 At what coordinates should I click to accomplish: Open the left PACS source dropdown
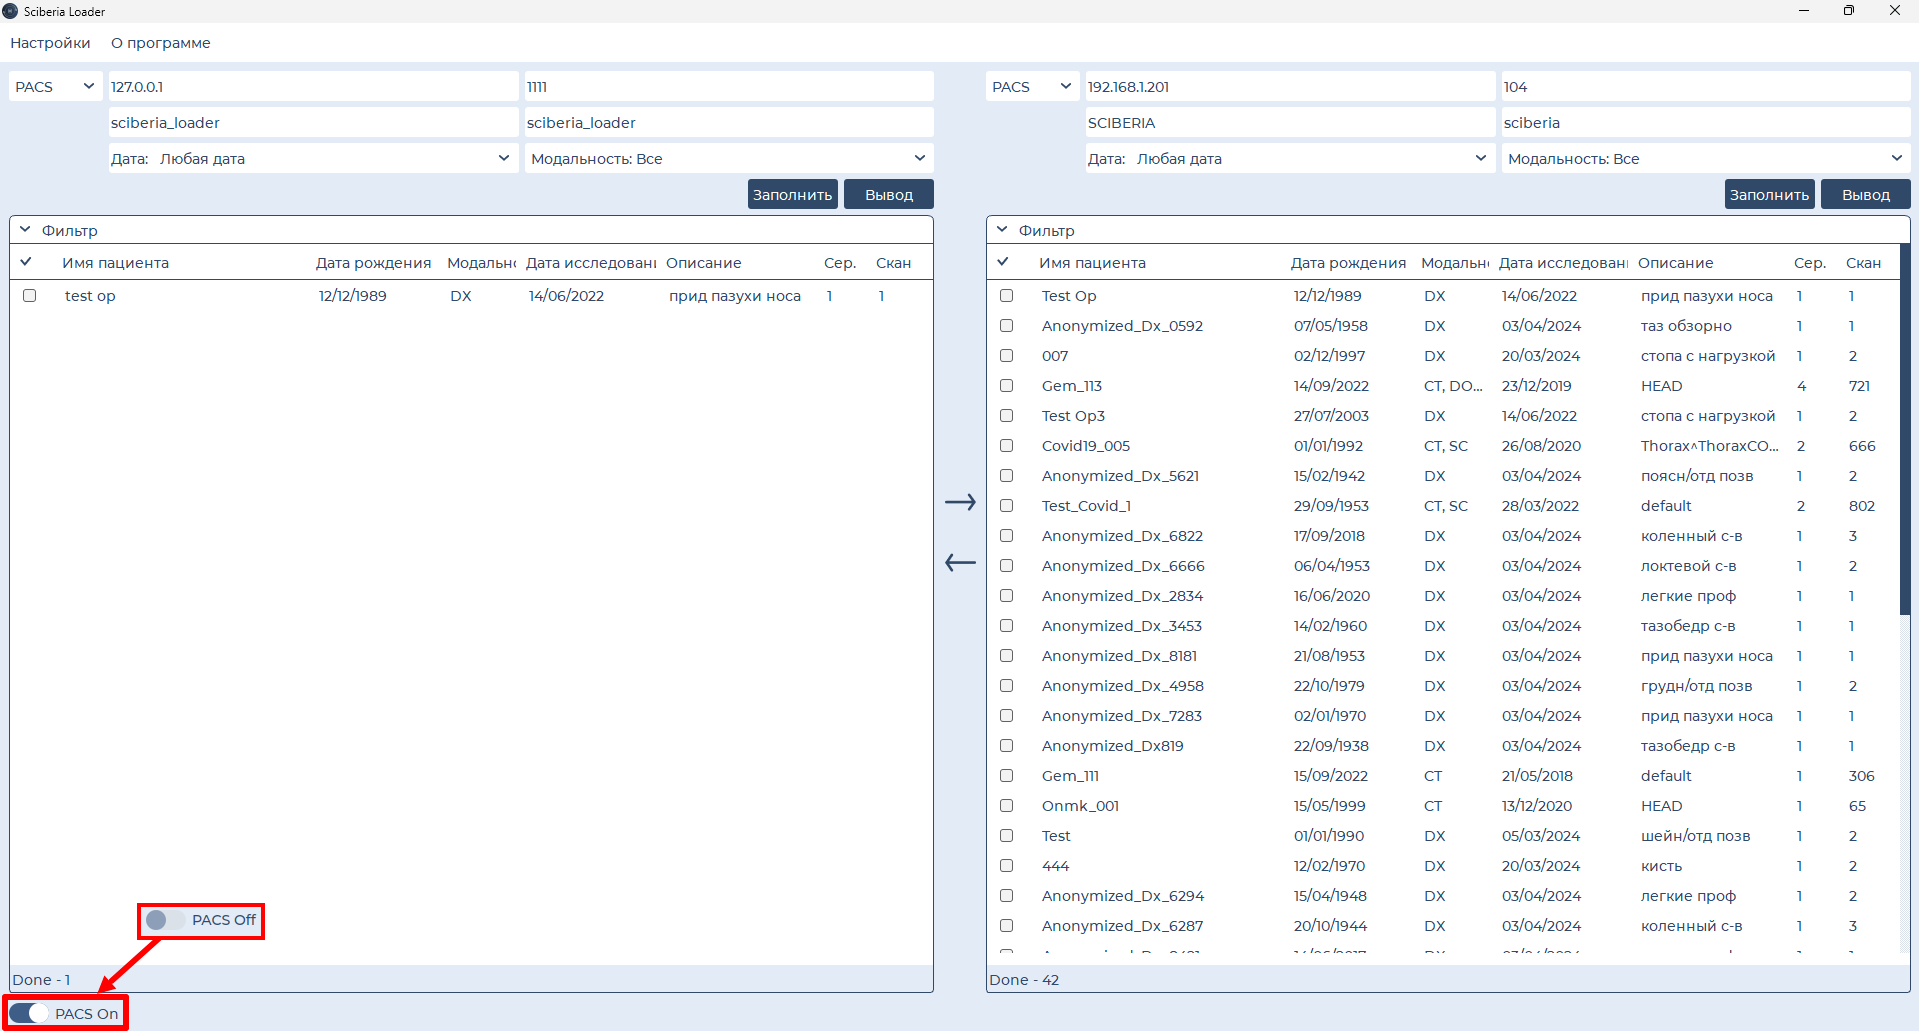[x=56, y=87]
